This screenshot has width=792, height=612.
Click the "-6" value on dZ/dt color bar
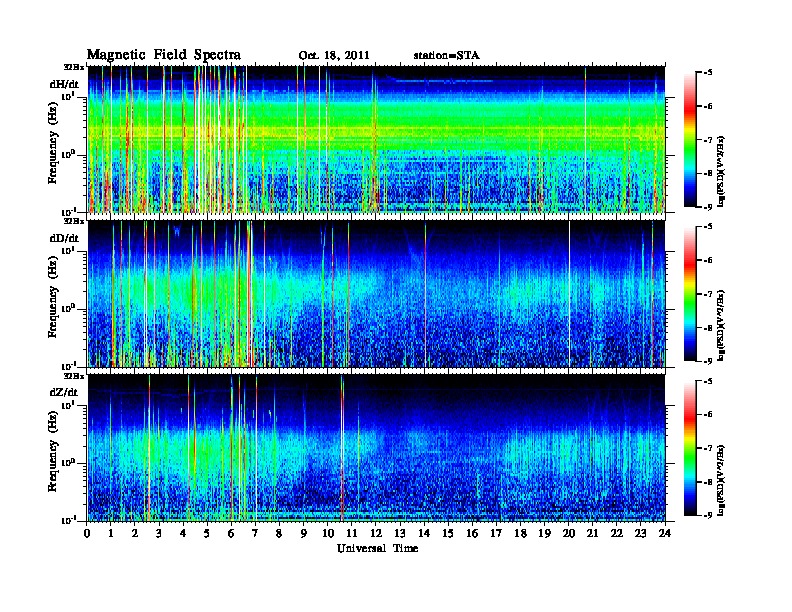pos(708,414)
